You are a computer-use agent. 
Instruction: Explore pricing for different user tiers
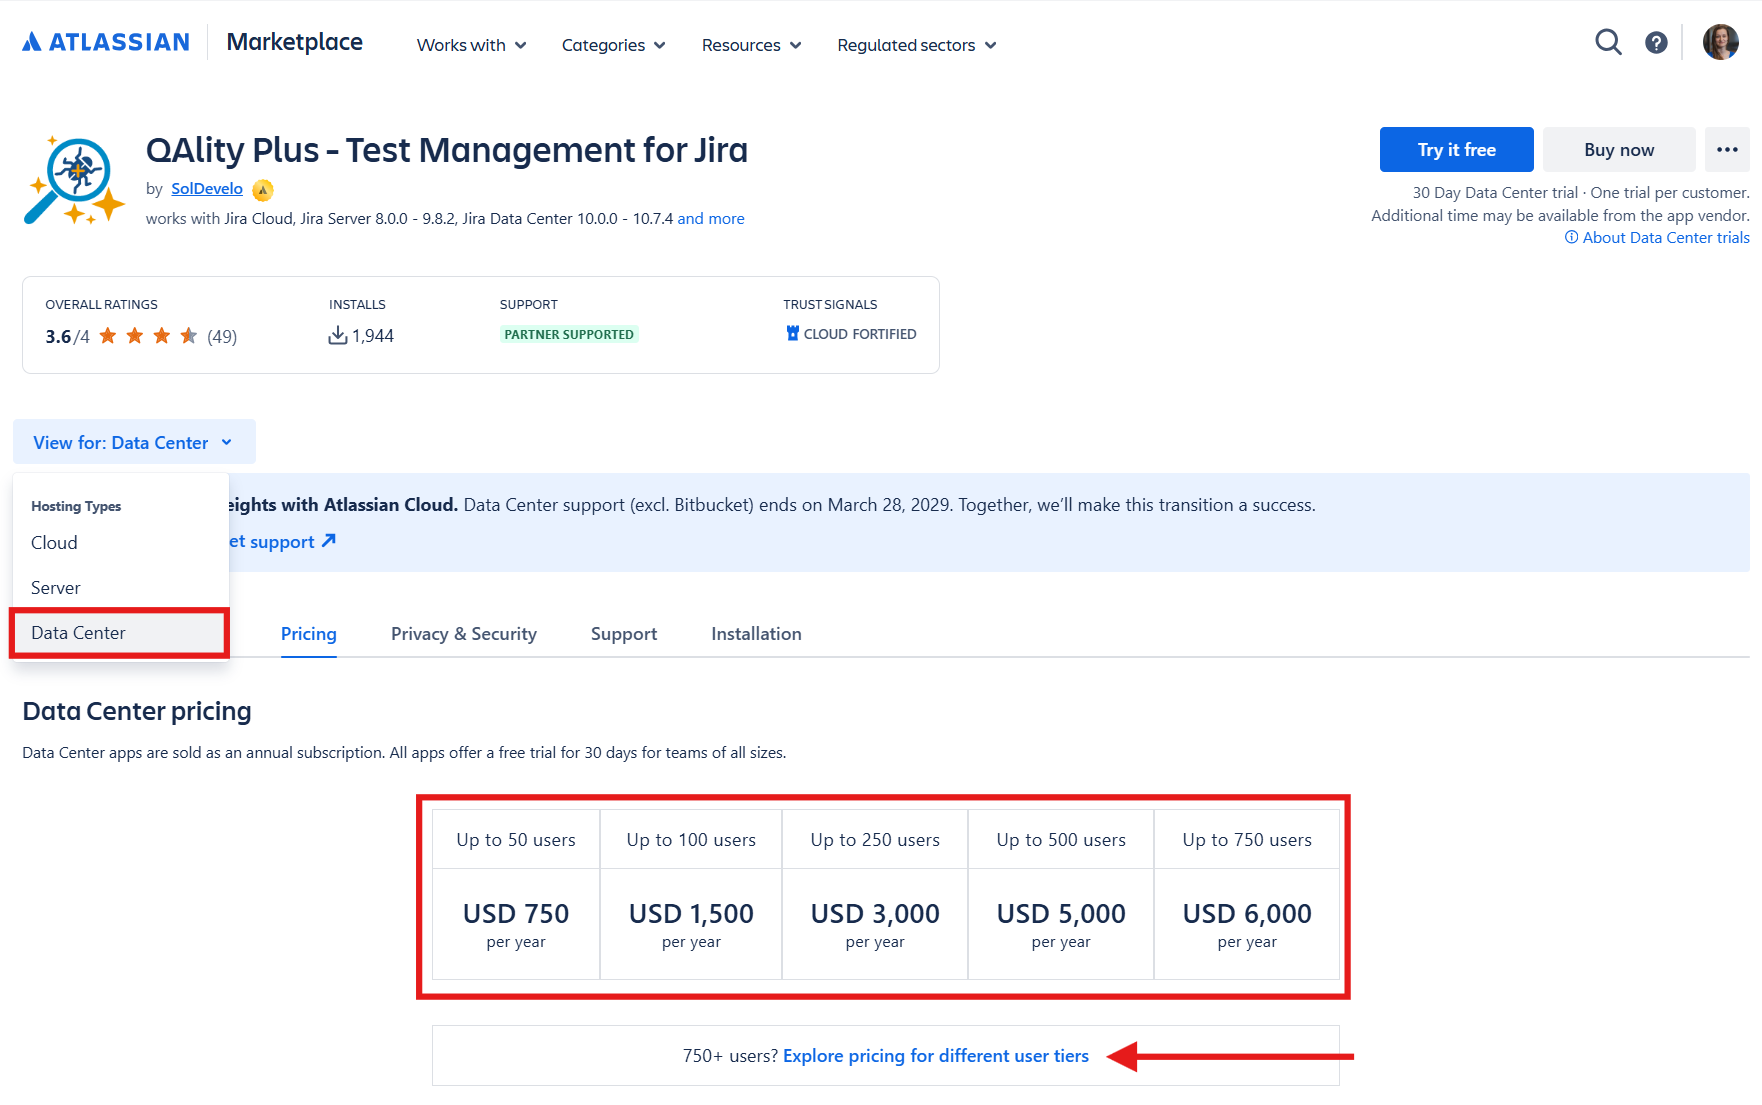tap(936, 1056)
